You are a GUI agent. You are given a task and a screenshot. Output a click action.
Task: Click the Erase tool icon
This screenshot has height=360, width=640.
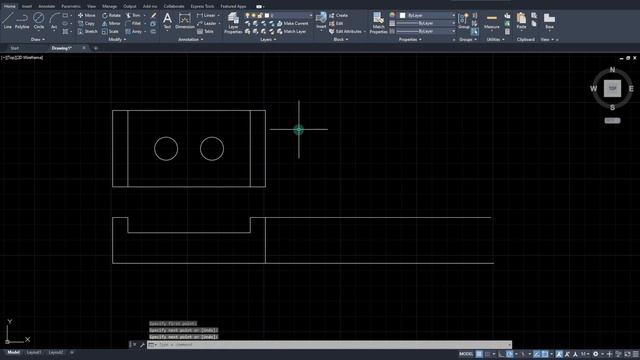click(x=153, y=15)
